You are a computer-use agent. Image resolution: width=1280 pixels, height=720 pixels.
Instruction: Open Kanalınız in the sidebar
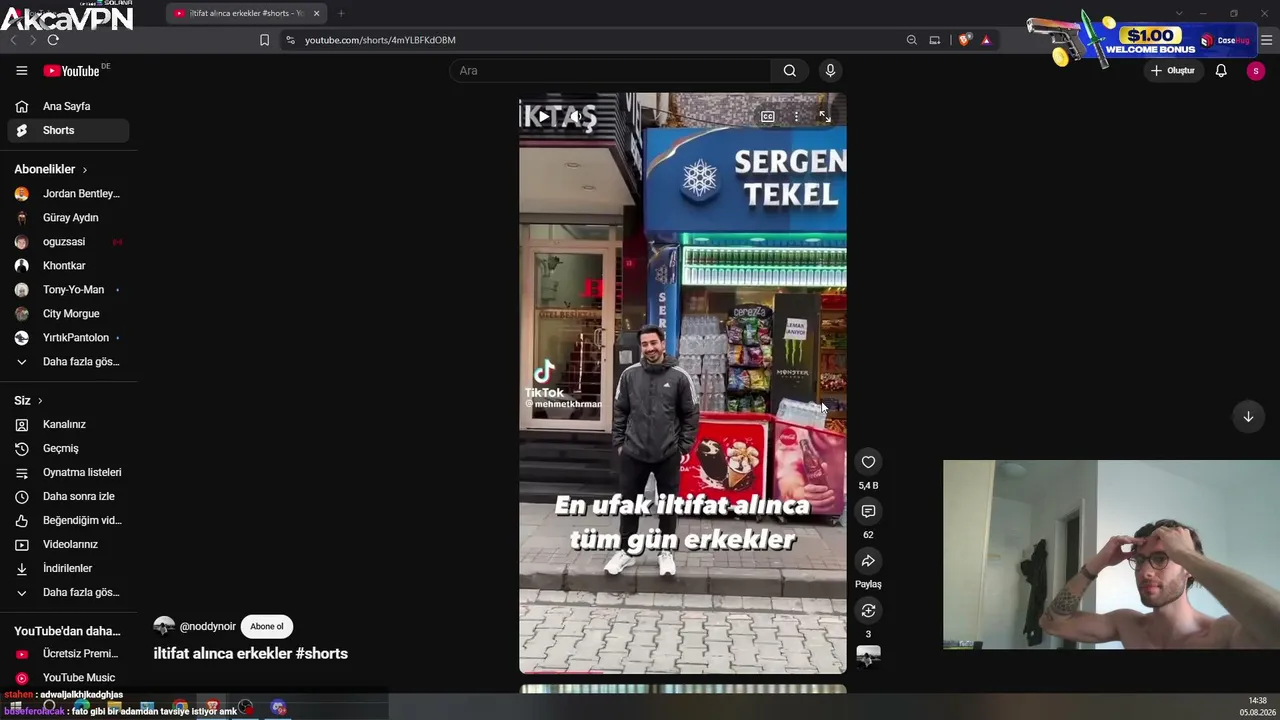[x=68, y=425]
